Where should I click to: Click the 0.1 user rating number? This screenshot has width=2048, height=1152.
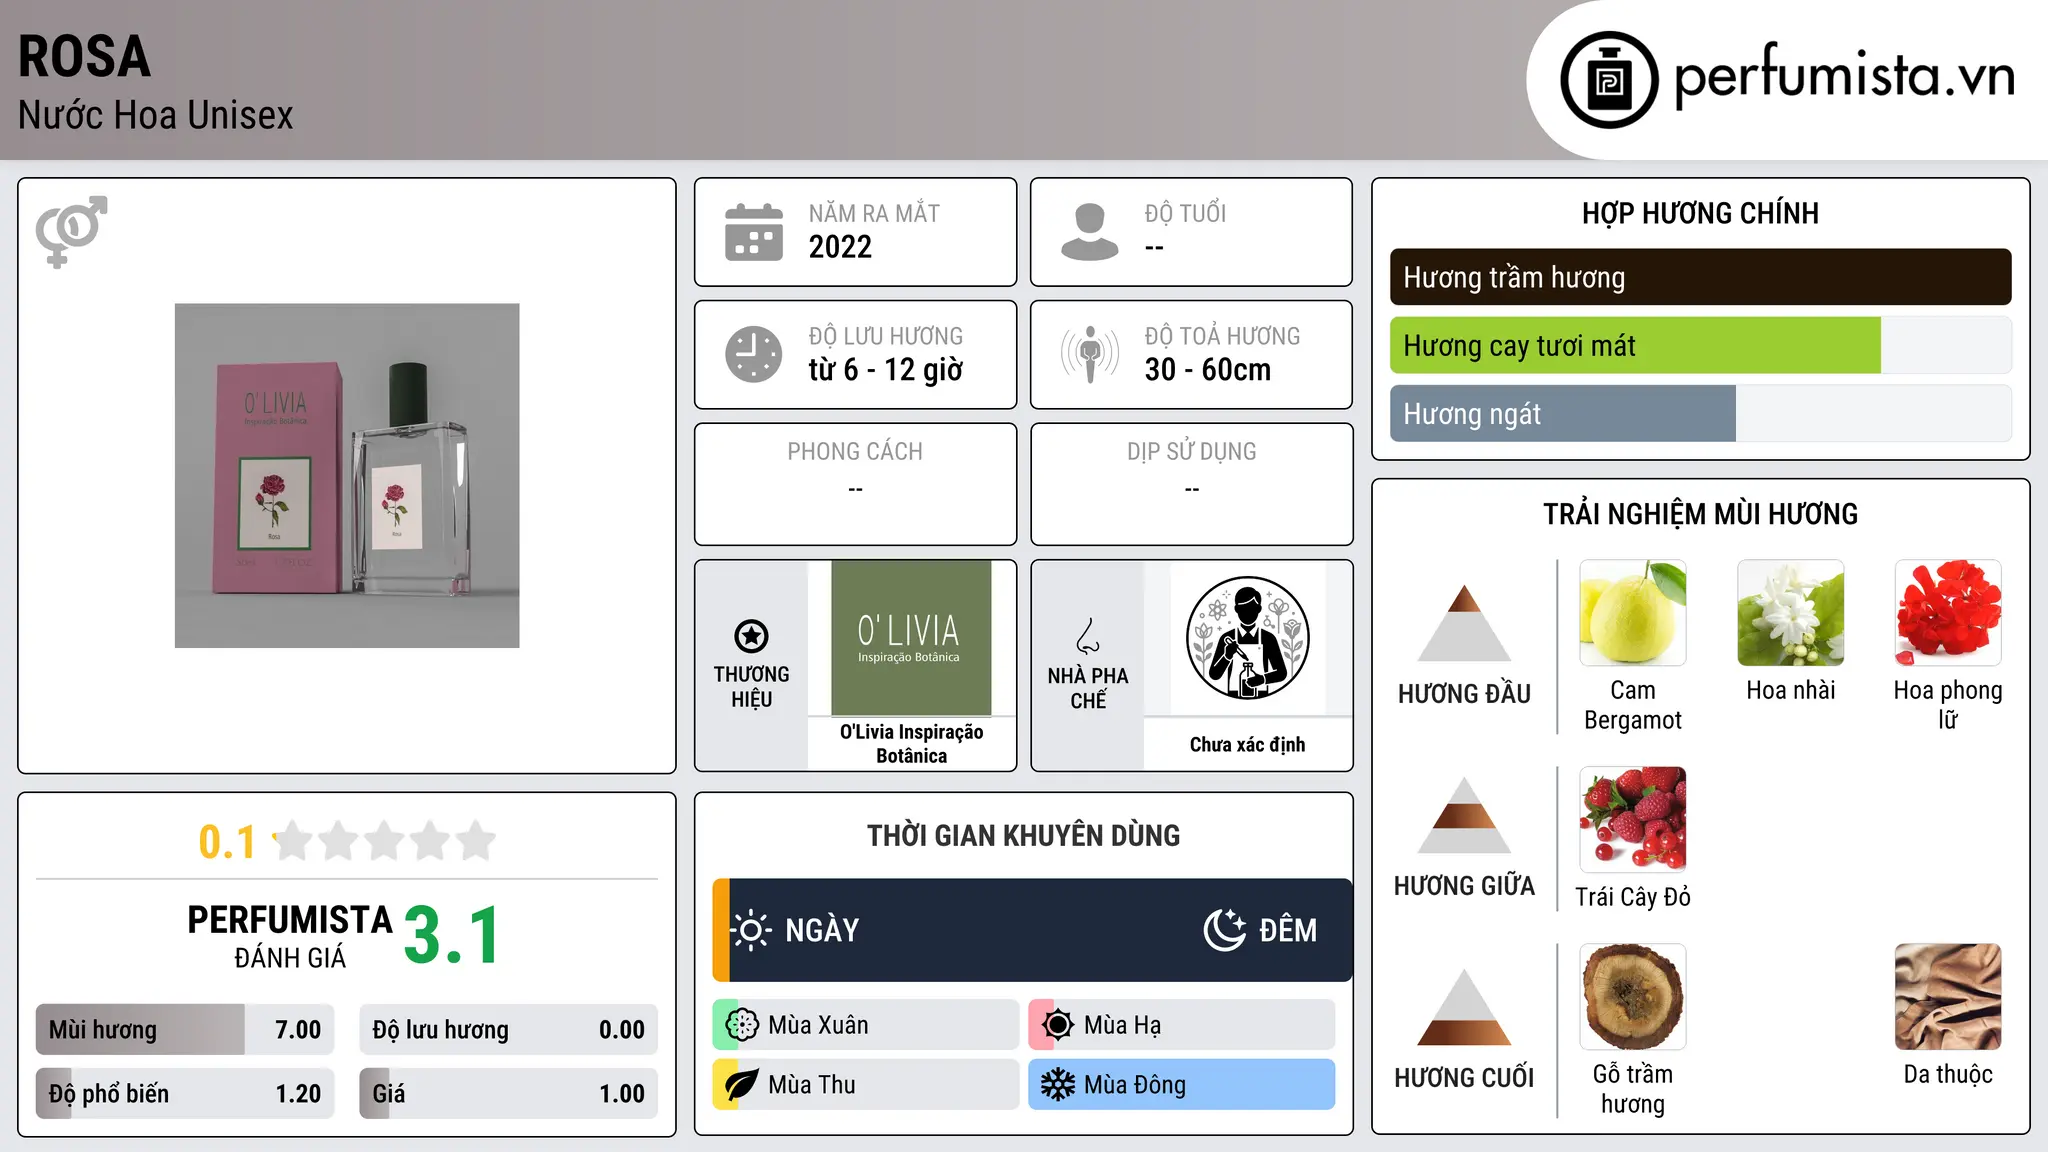pos(227,842)
